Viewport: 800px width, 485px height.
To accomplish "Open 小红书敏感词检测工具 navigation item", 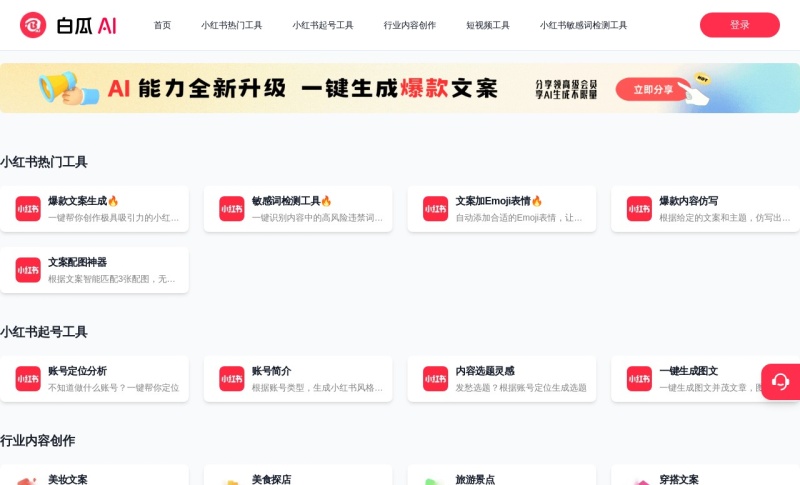I will (x=583, y=25).
